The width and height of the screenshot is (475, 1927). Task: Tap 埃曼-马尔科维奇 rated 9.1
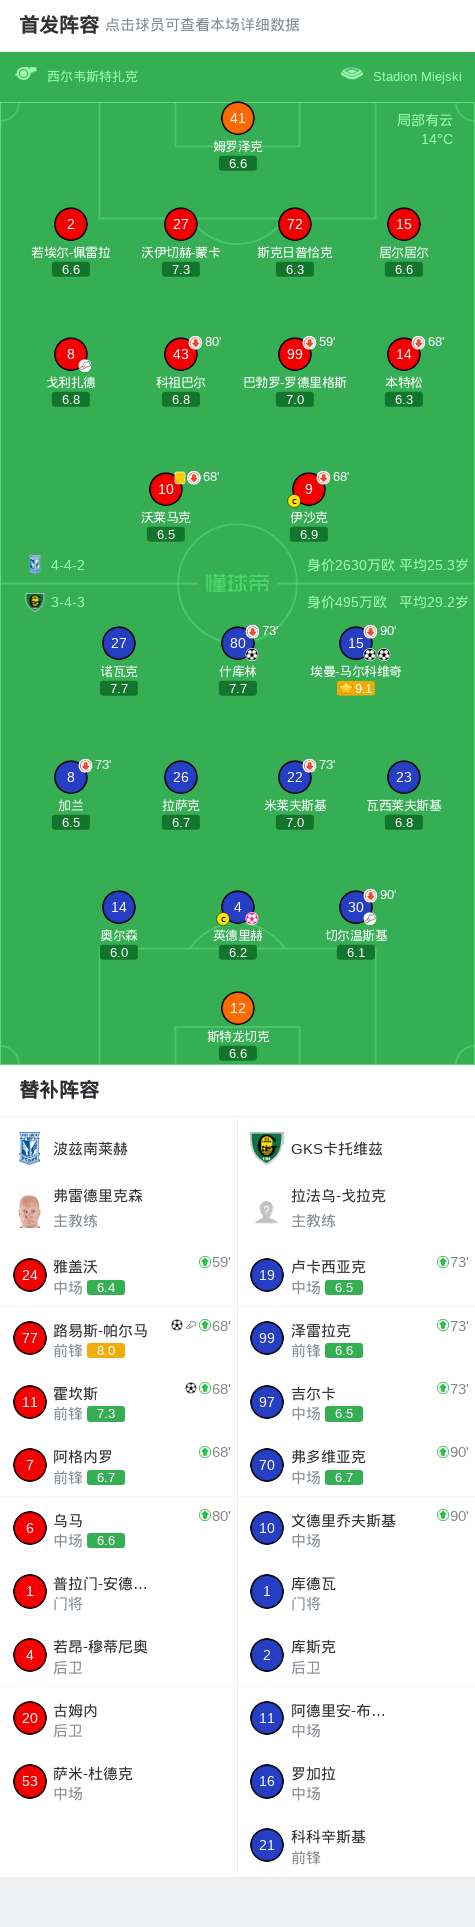pos(356,643)
